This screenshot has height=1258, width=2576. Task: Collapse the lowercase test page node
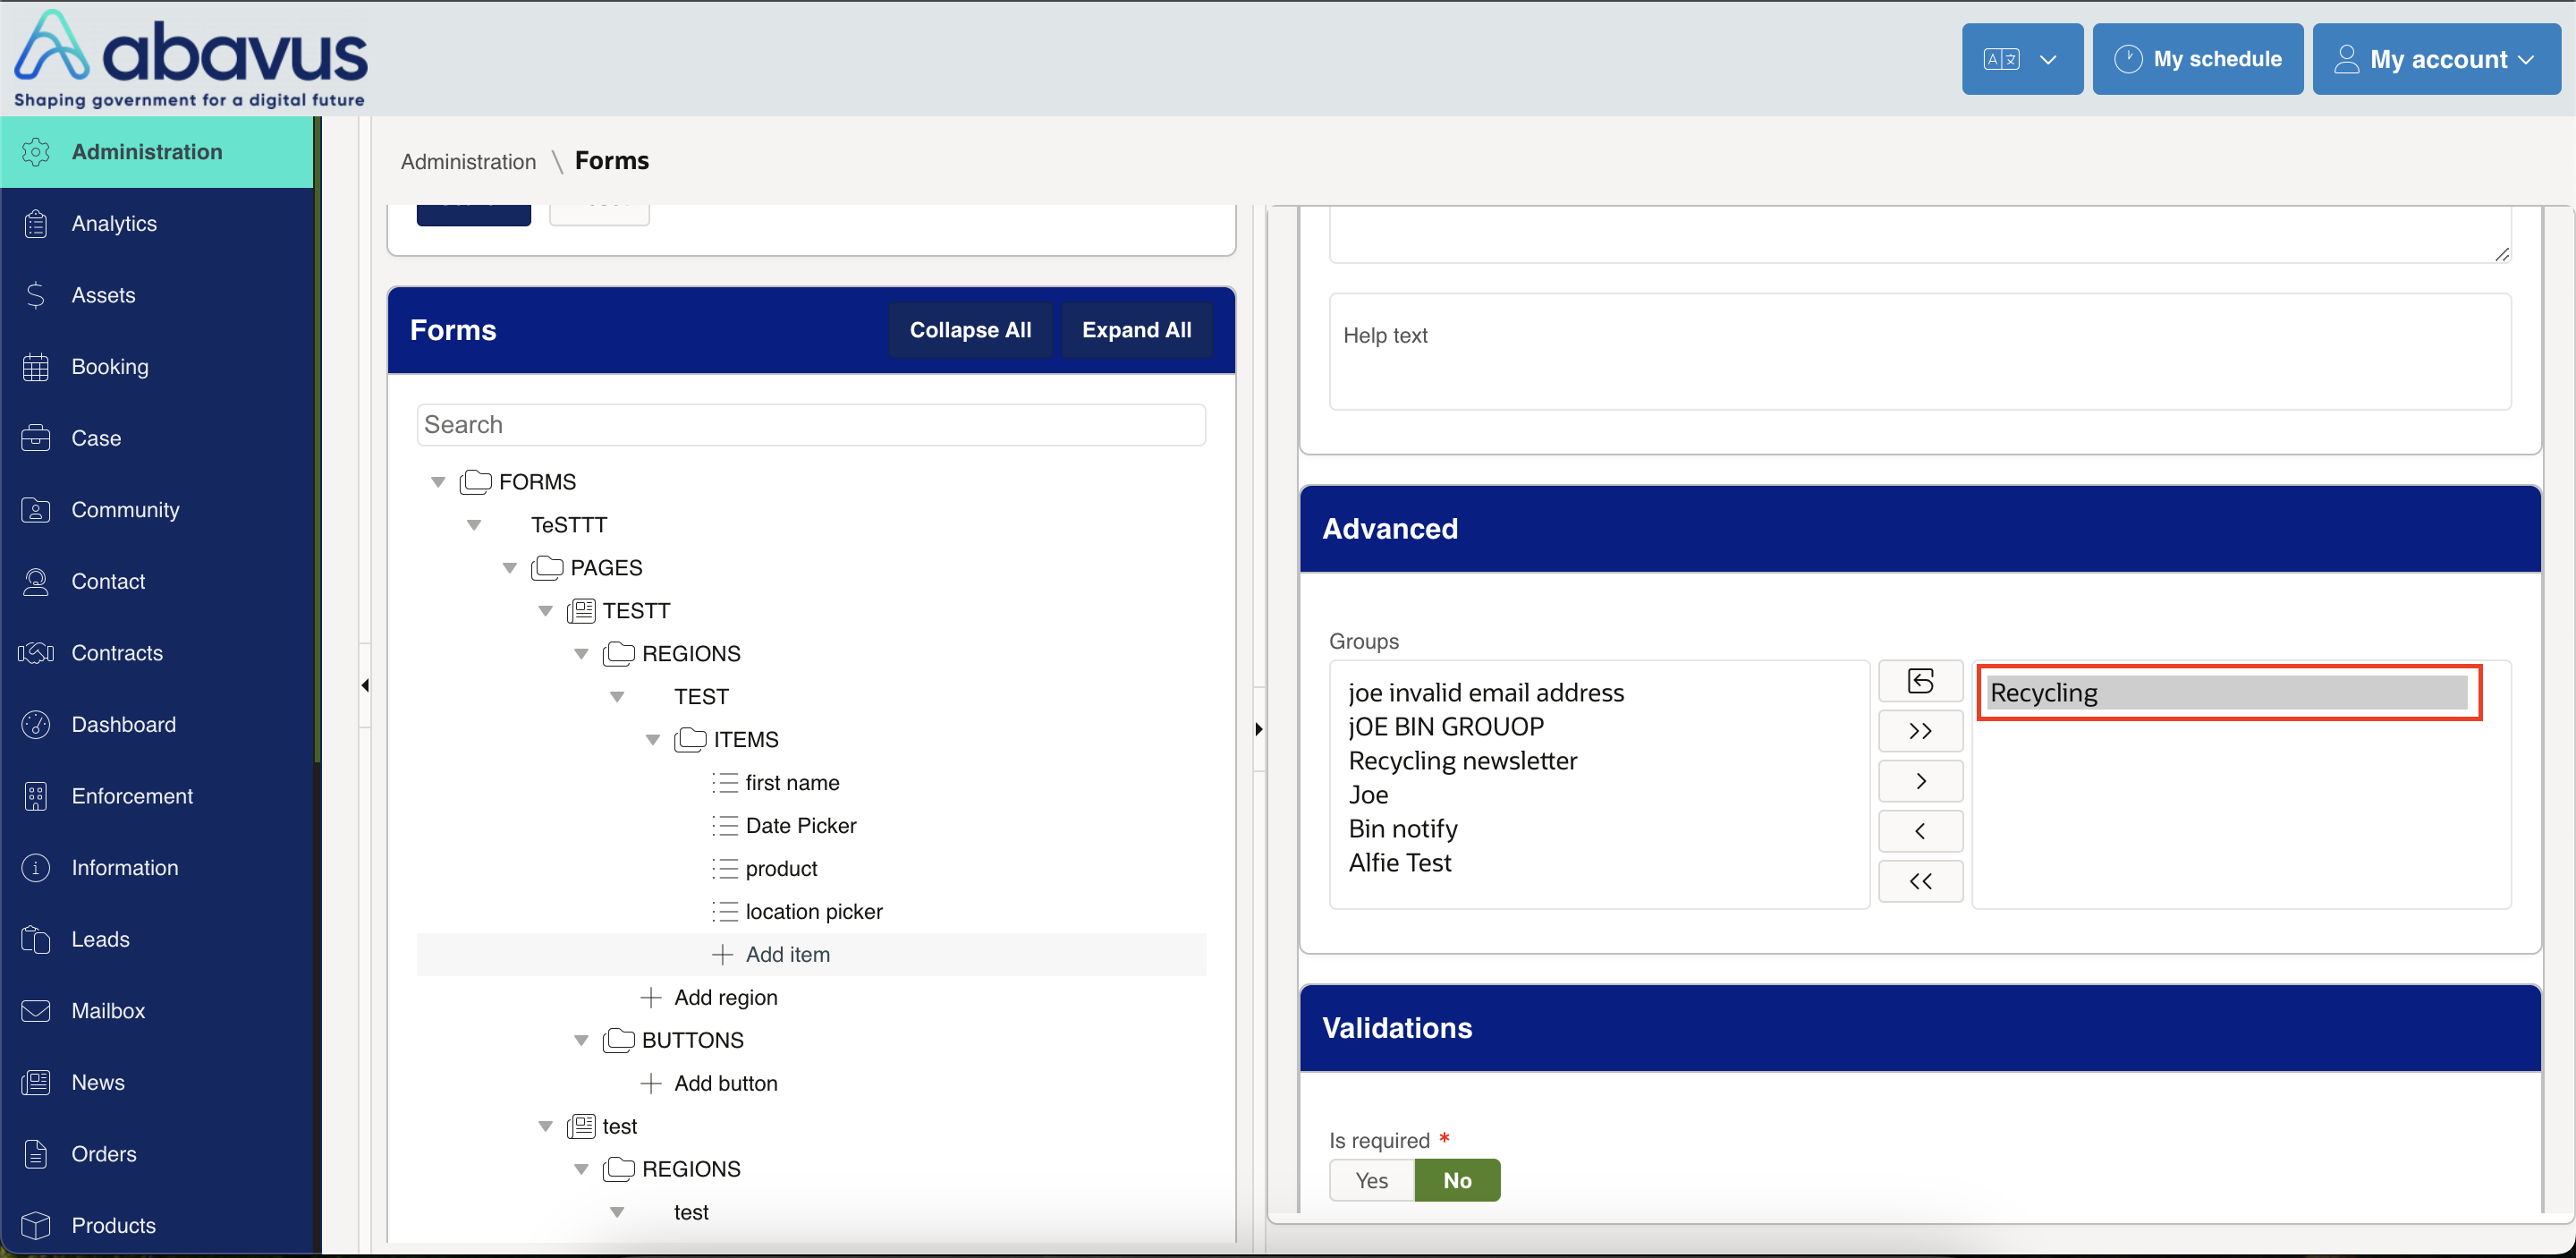[x=546, y=1127]
